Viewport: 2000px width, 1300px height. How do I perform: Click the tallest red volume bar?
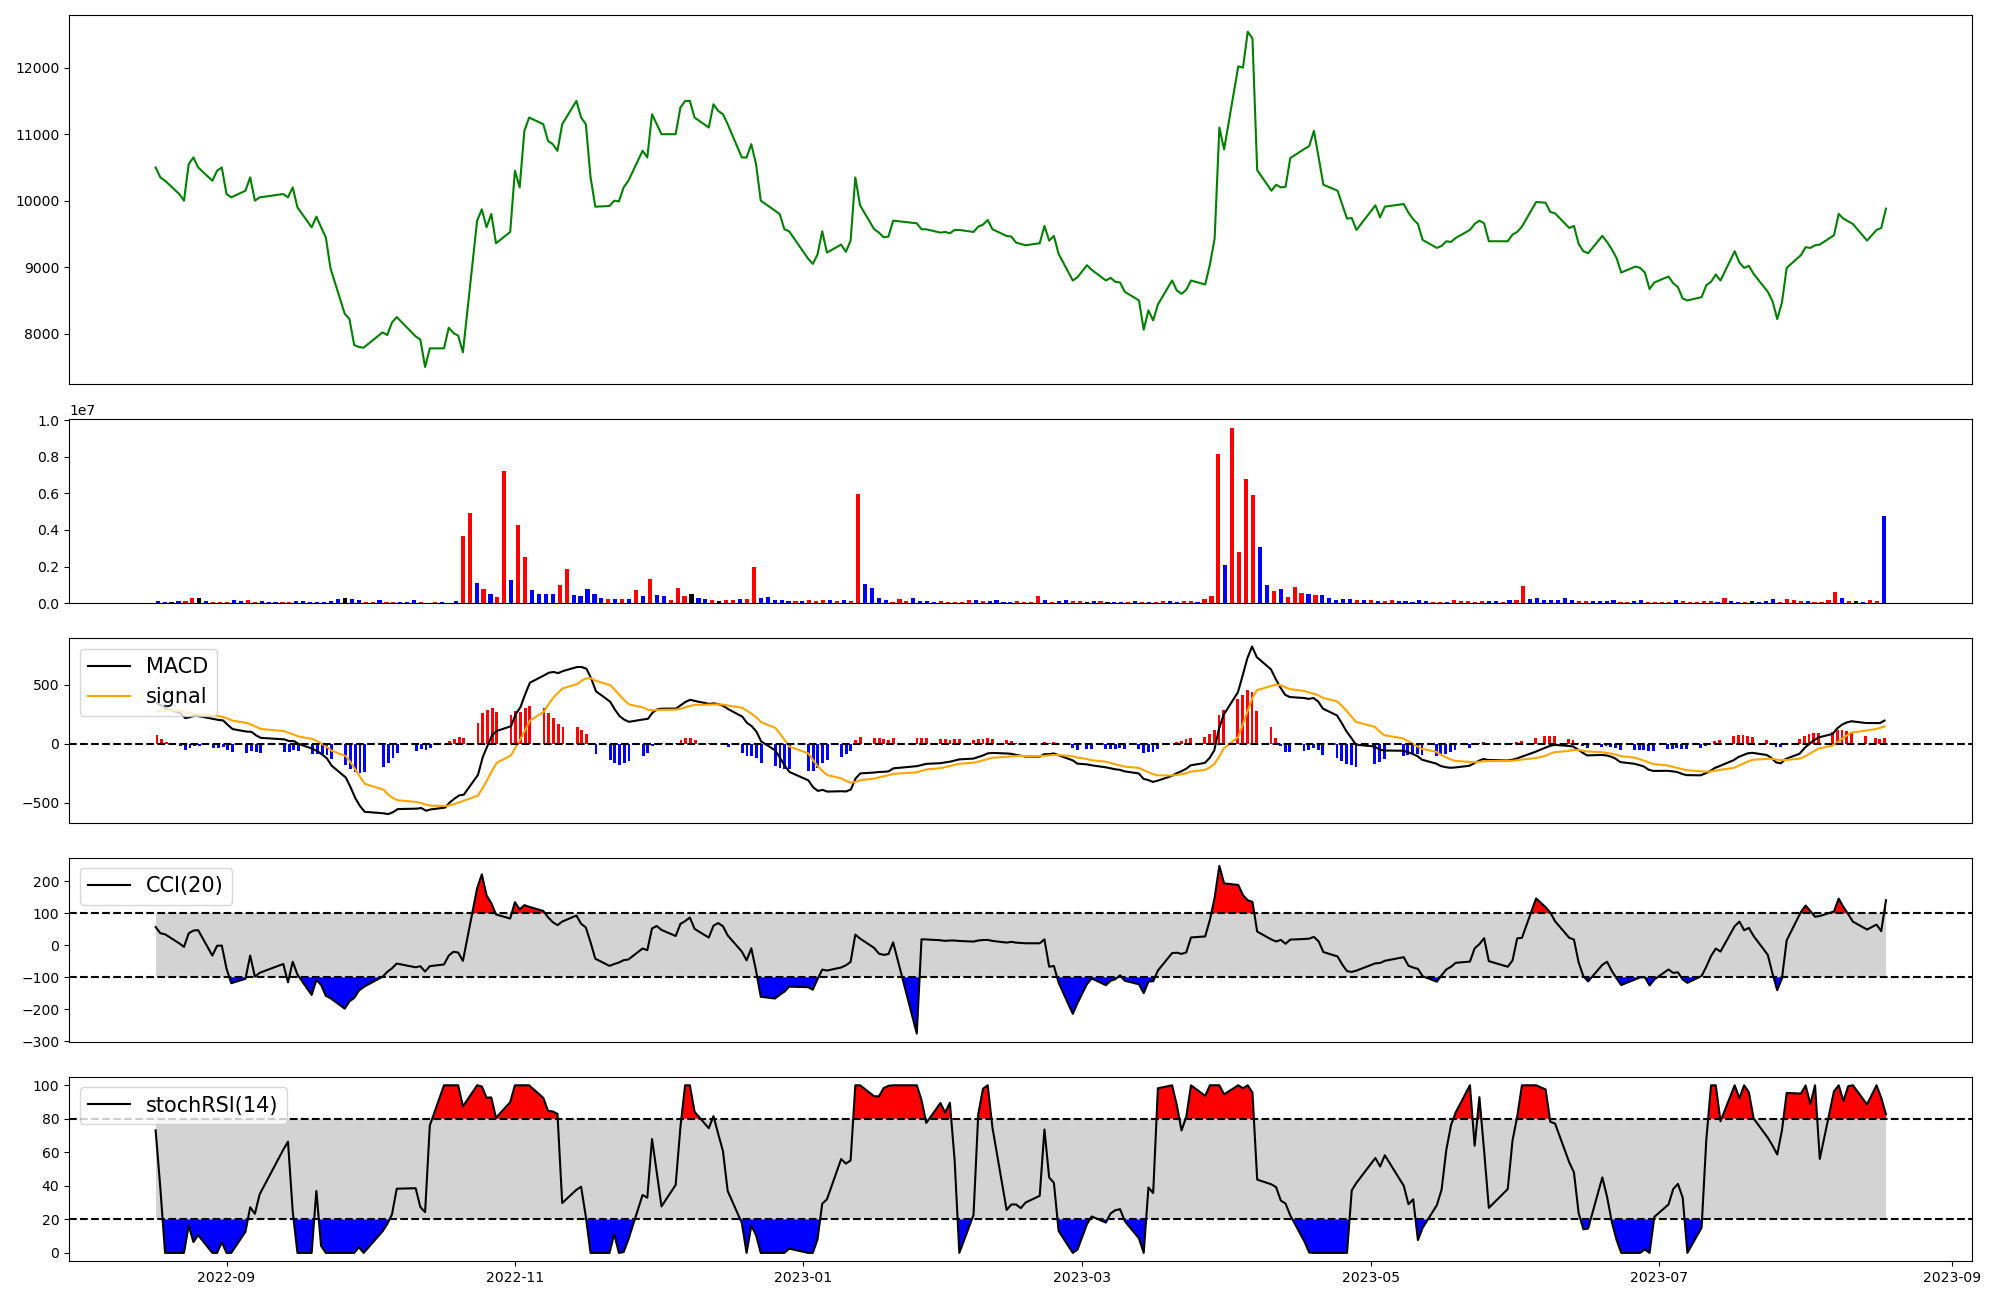coord(1232,515)
